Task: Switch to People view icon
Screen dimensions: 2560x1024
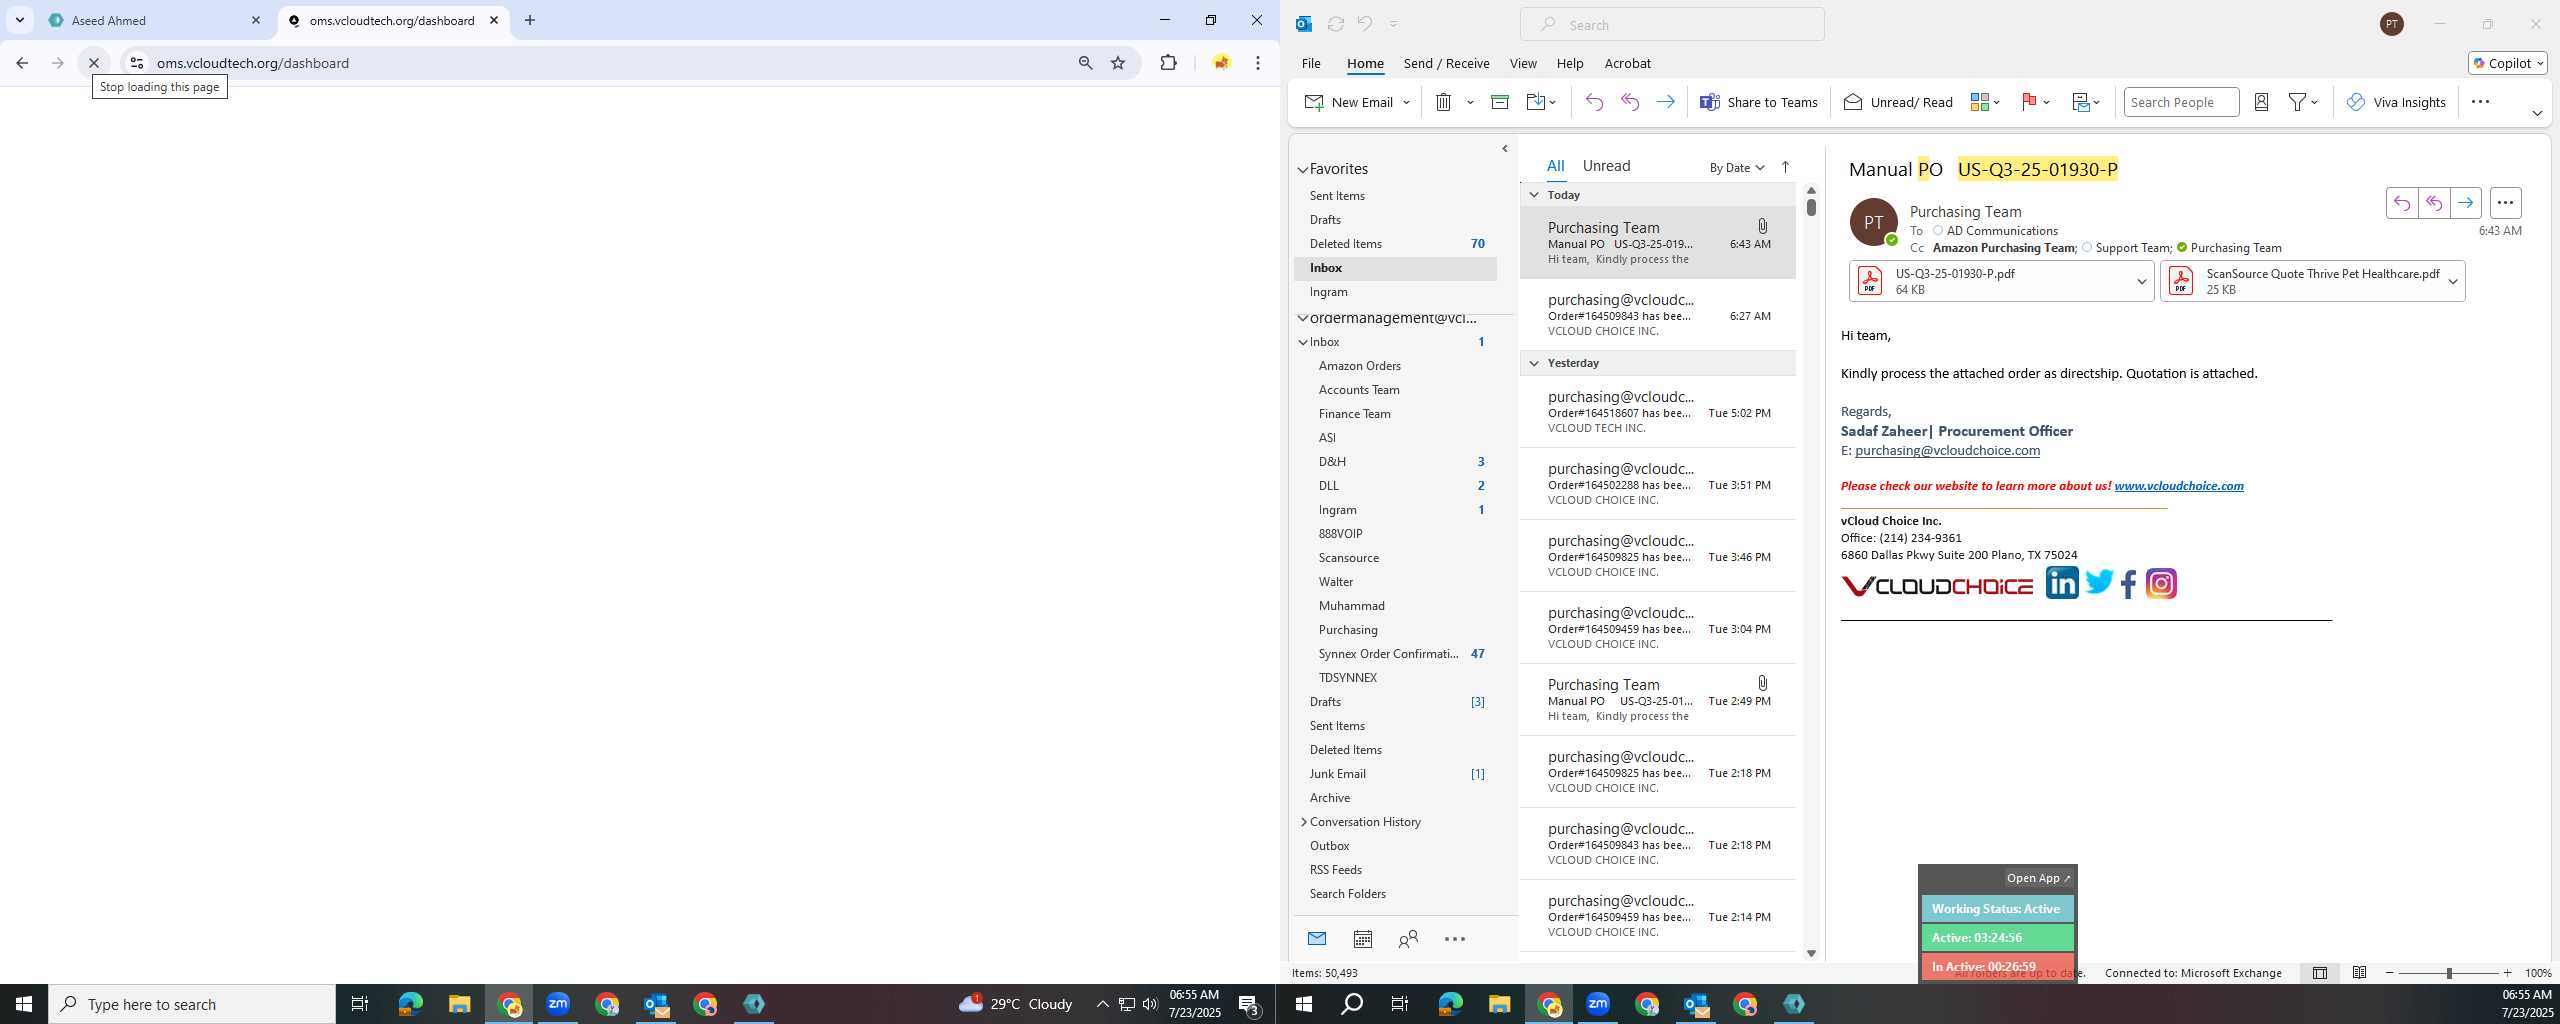Action: (1408, 939)
